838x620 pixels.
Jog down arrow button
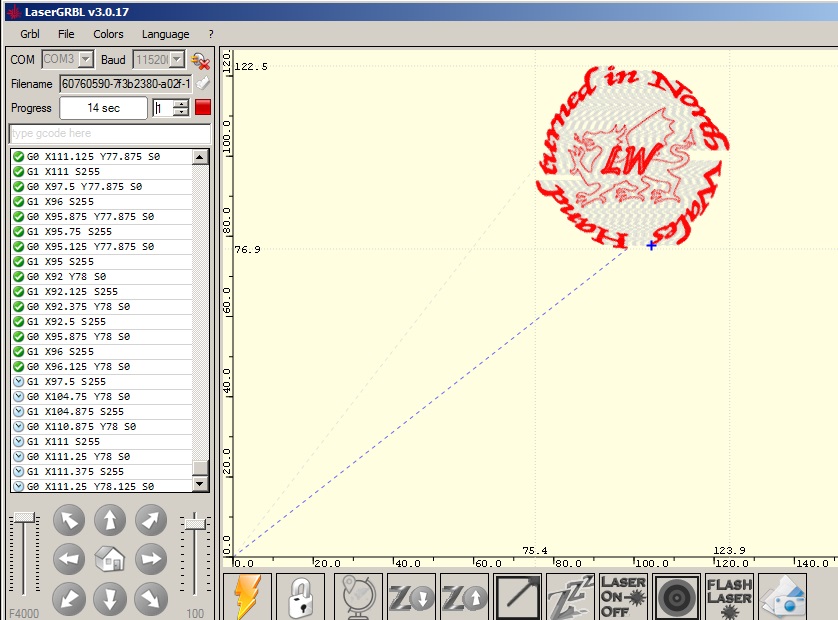point(110,599)
